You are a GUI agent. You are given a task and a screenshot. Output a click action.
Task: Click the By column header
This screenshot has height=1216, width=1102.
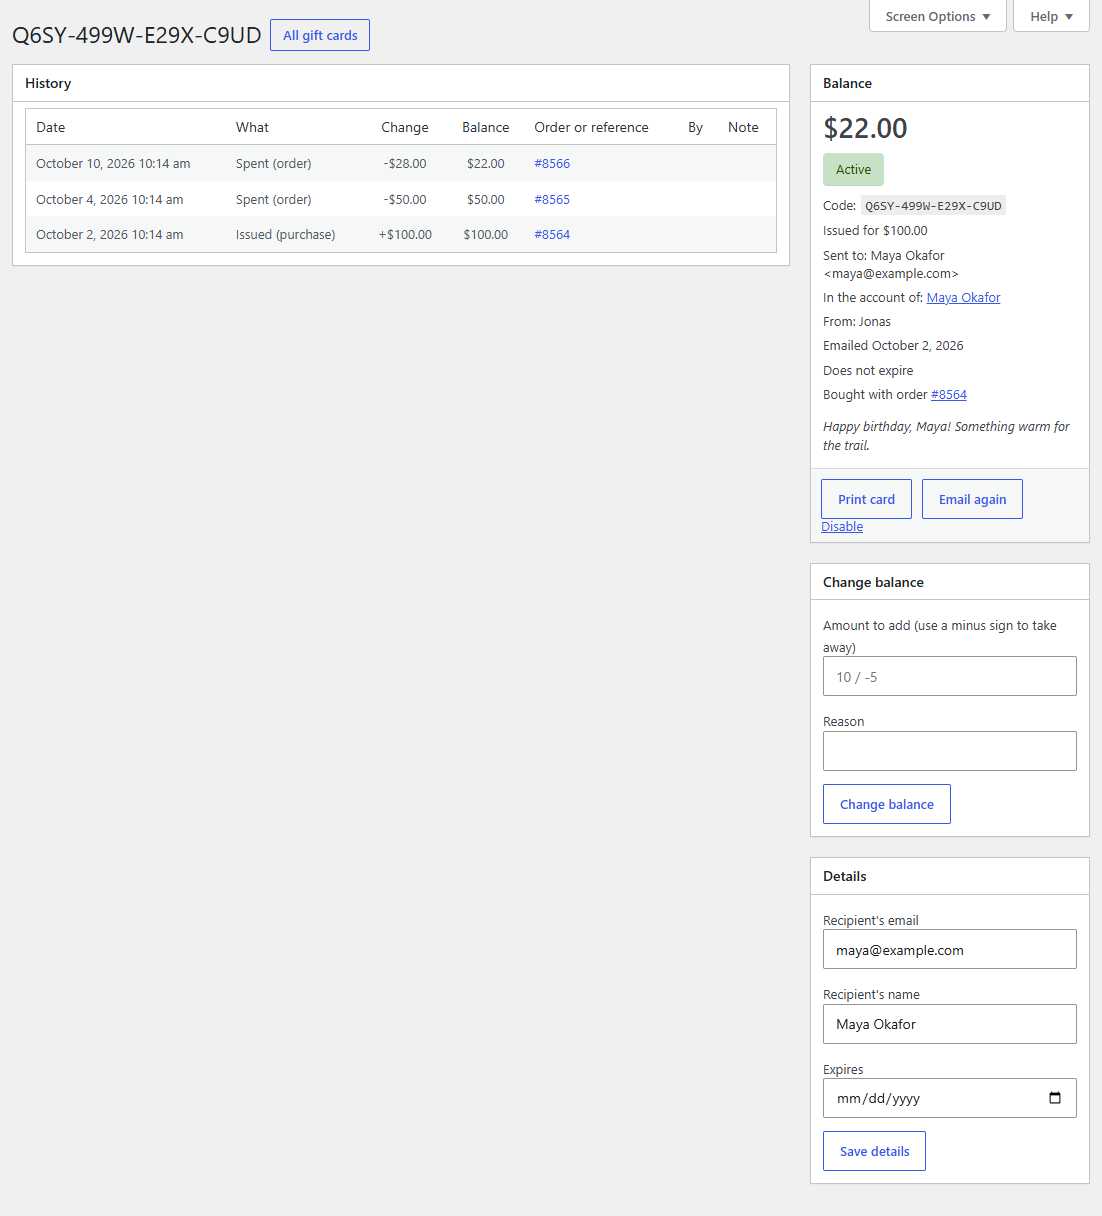pyautogui.click(x=695, y=128)
